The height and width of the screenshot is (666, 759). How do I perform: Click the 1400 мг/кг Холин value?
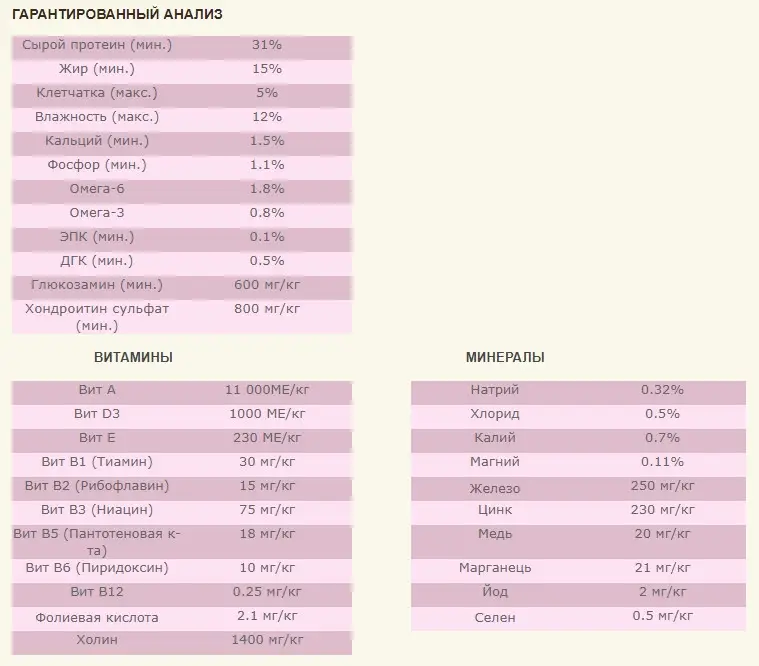coord(267,640)
